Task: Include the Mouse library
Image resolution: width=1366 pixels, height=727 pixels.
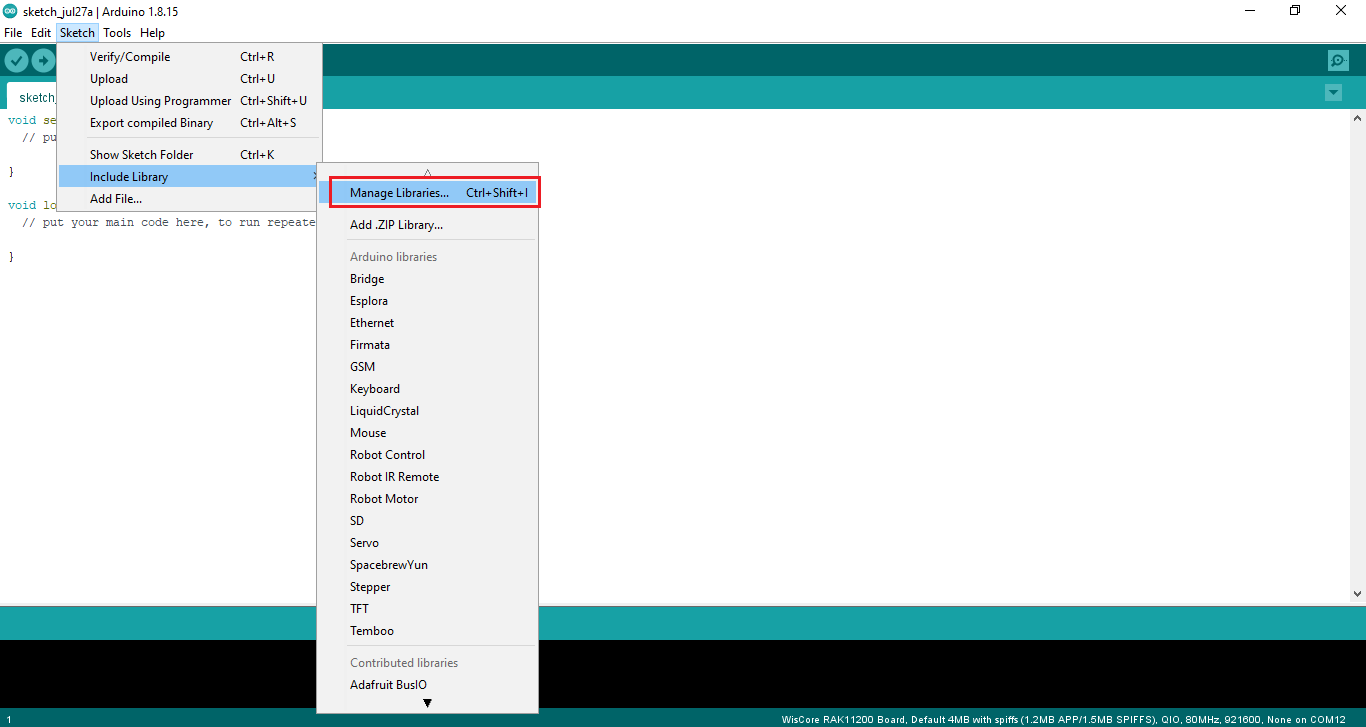Action: (428, 433)
